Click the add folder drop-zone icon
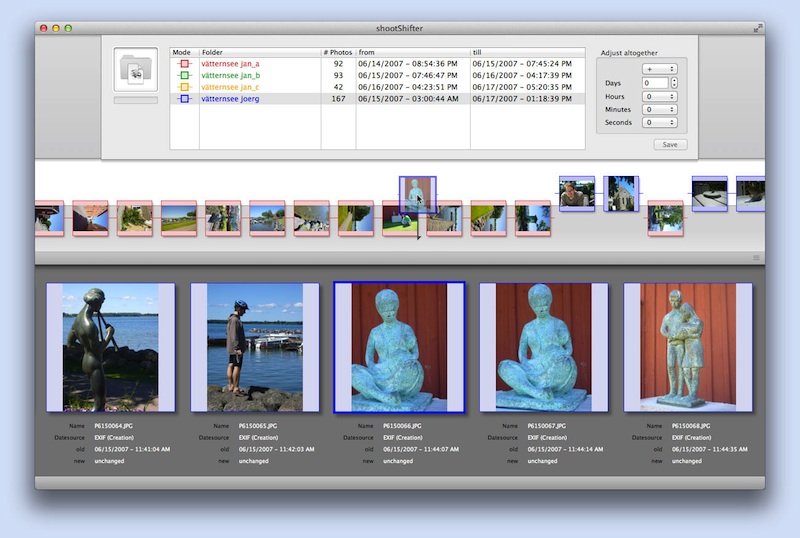The height and width of the screenshot is (538, 800). tap(135, 69)
